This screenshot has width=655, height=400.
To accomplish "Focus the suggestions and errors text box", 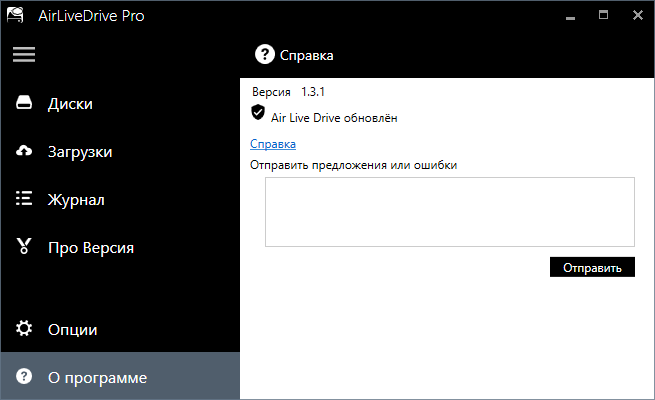I will 450,212.
